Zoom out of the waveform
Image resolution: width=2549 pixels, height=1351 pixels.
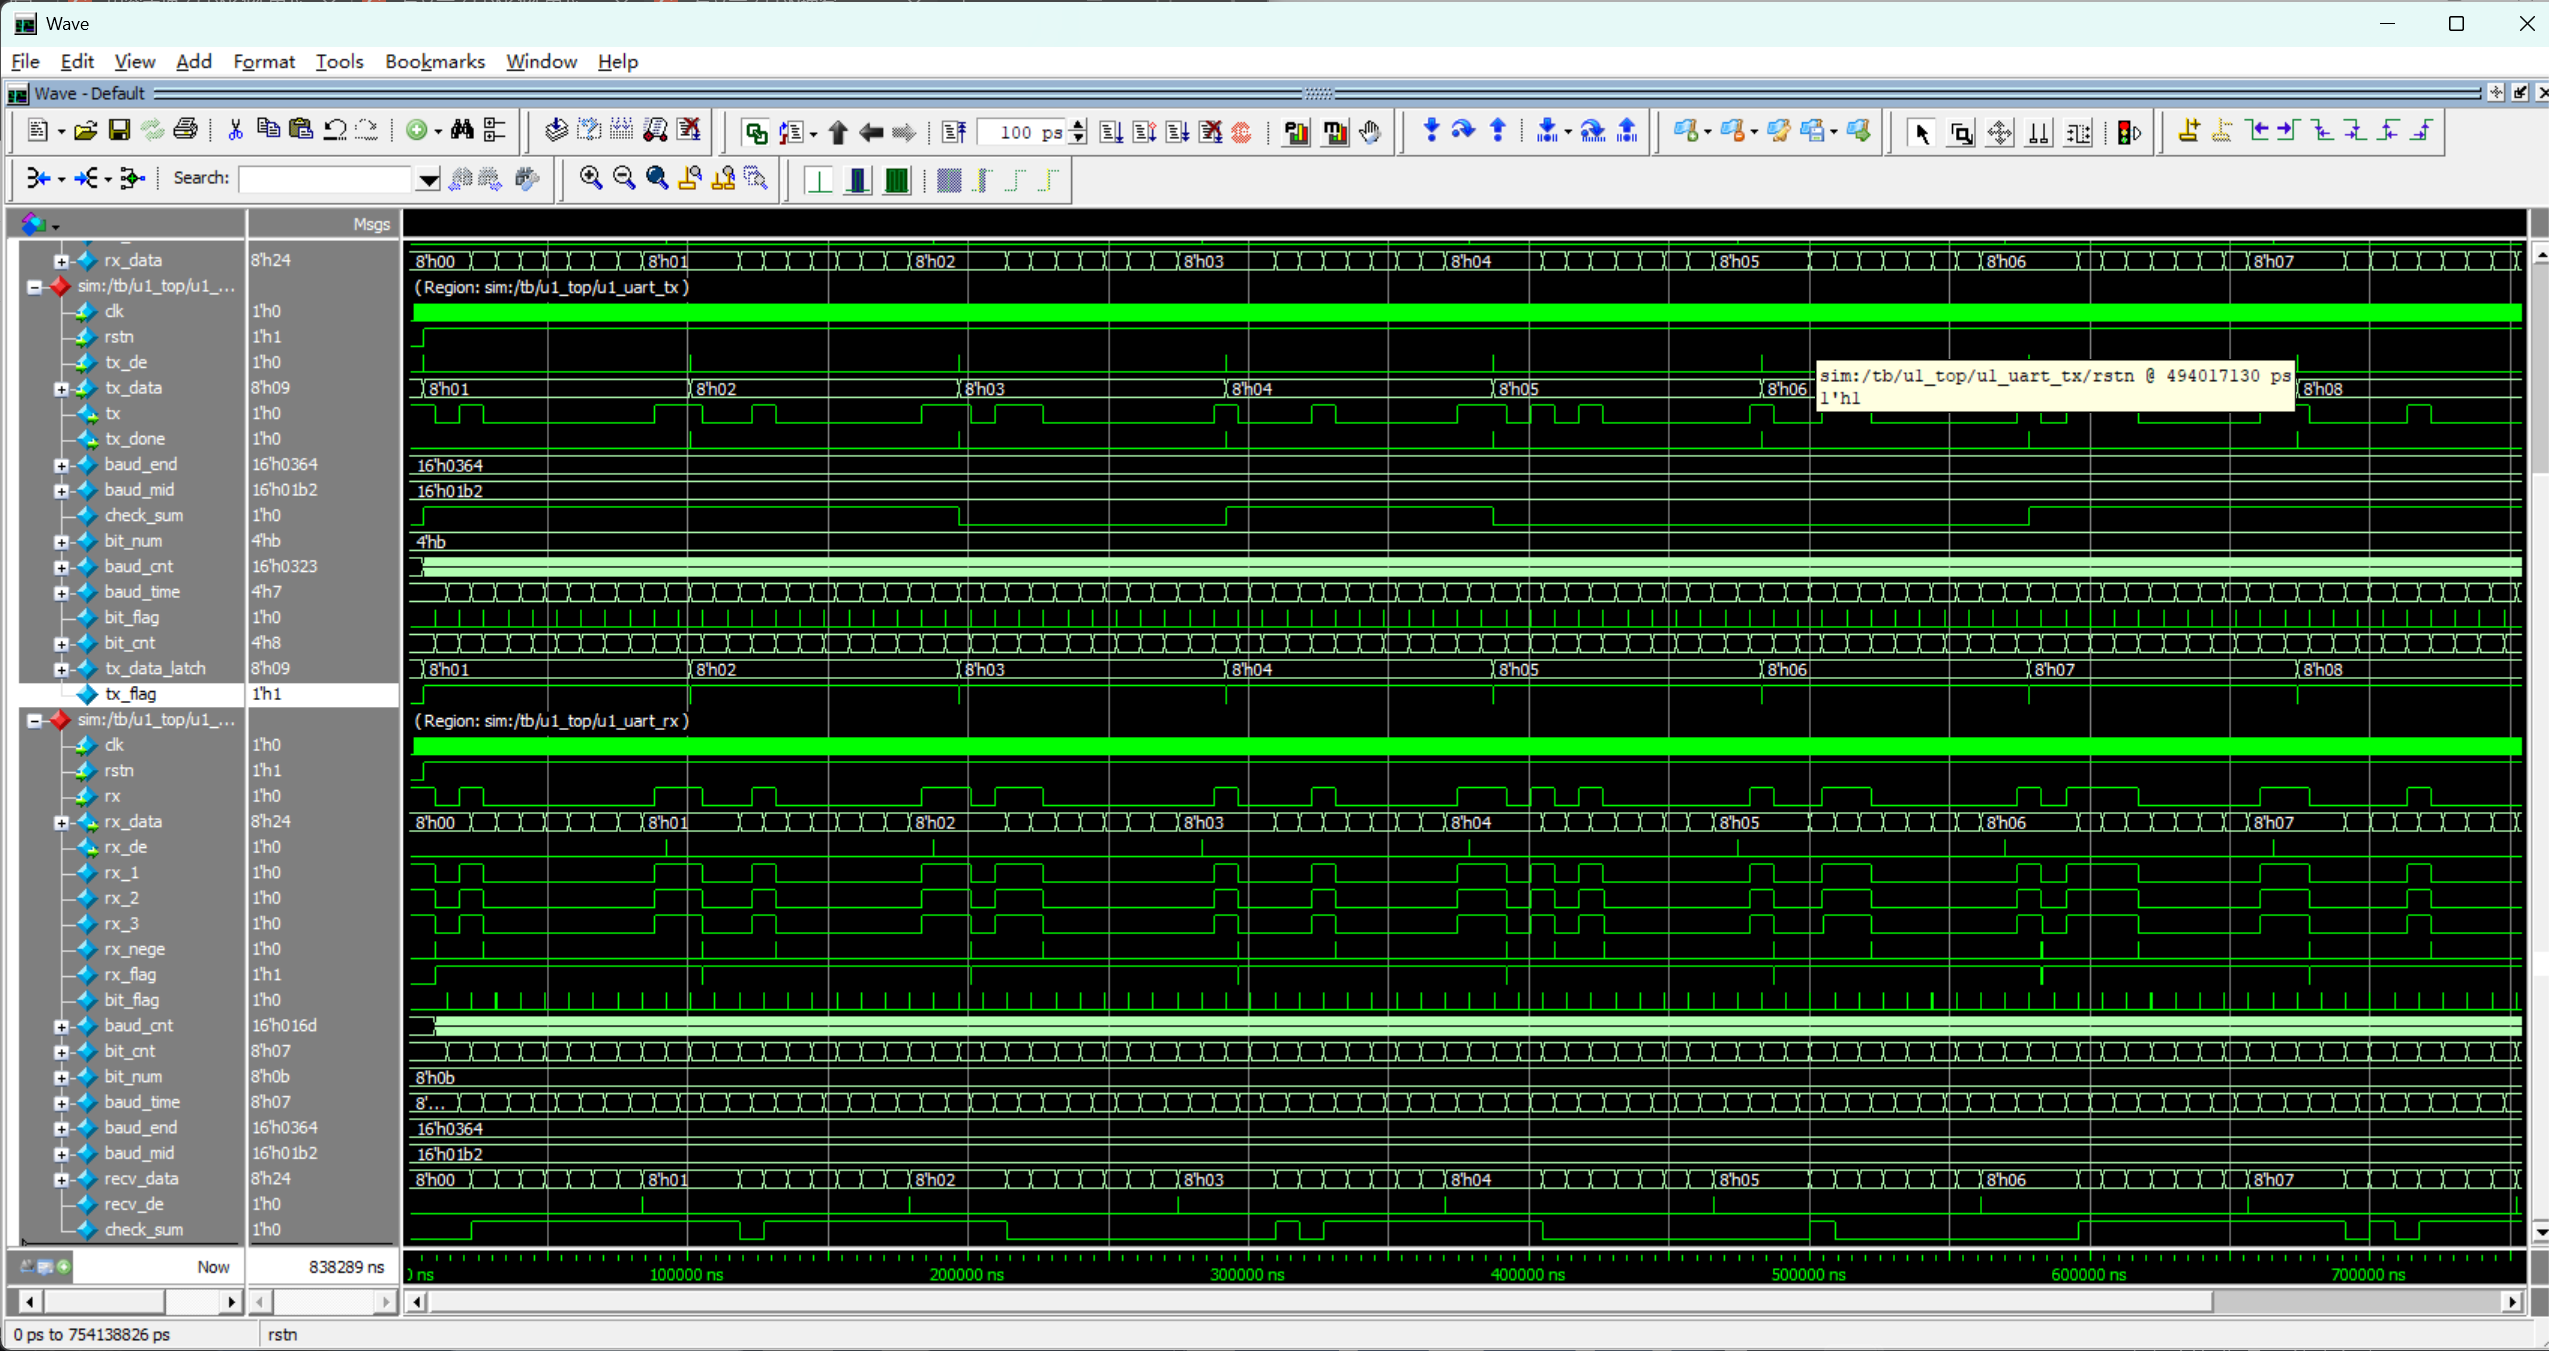[x=624, y=179]
